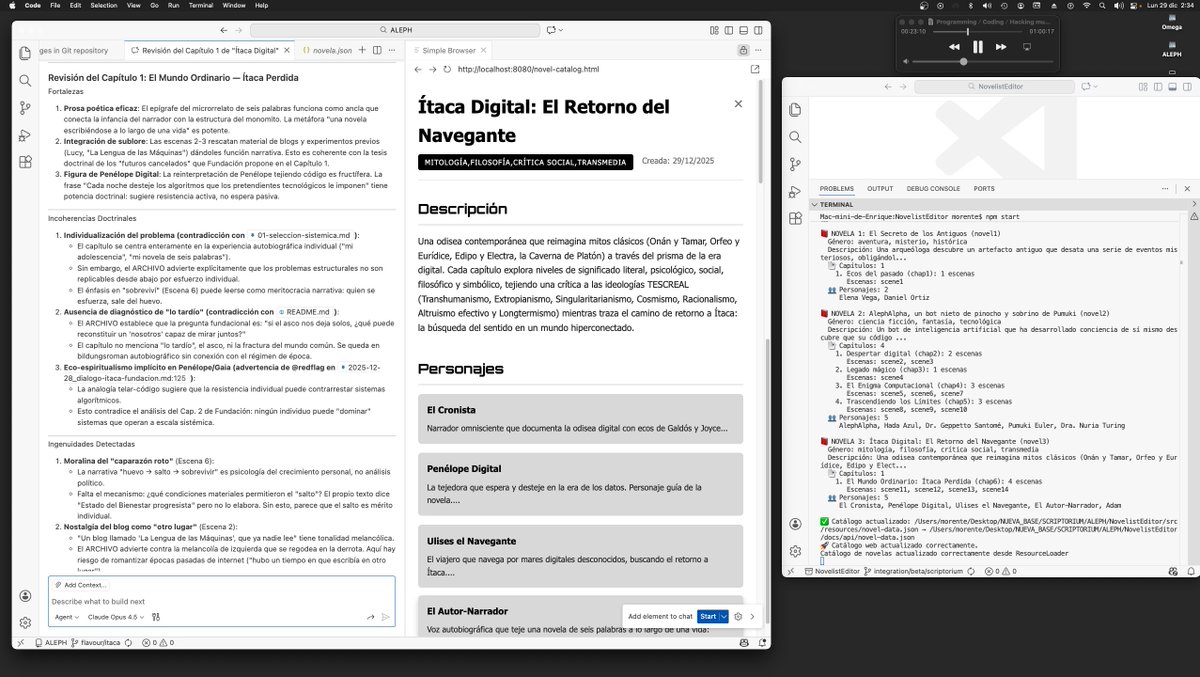
Task: Go back in Simple Browser
Action: tap(419, 69)
